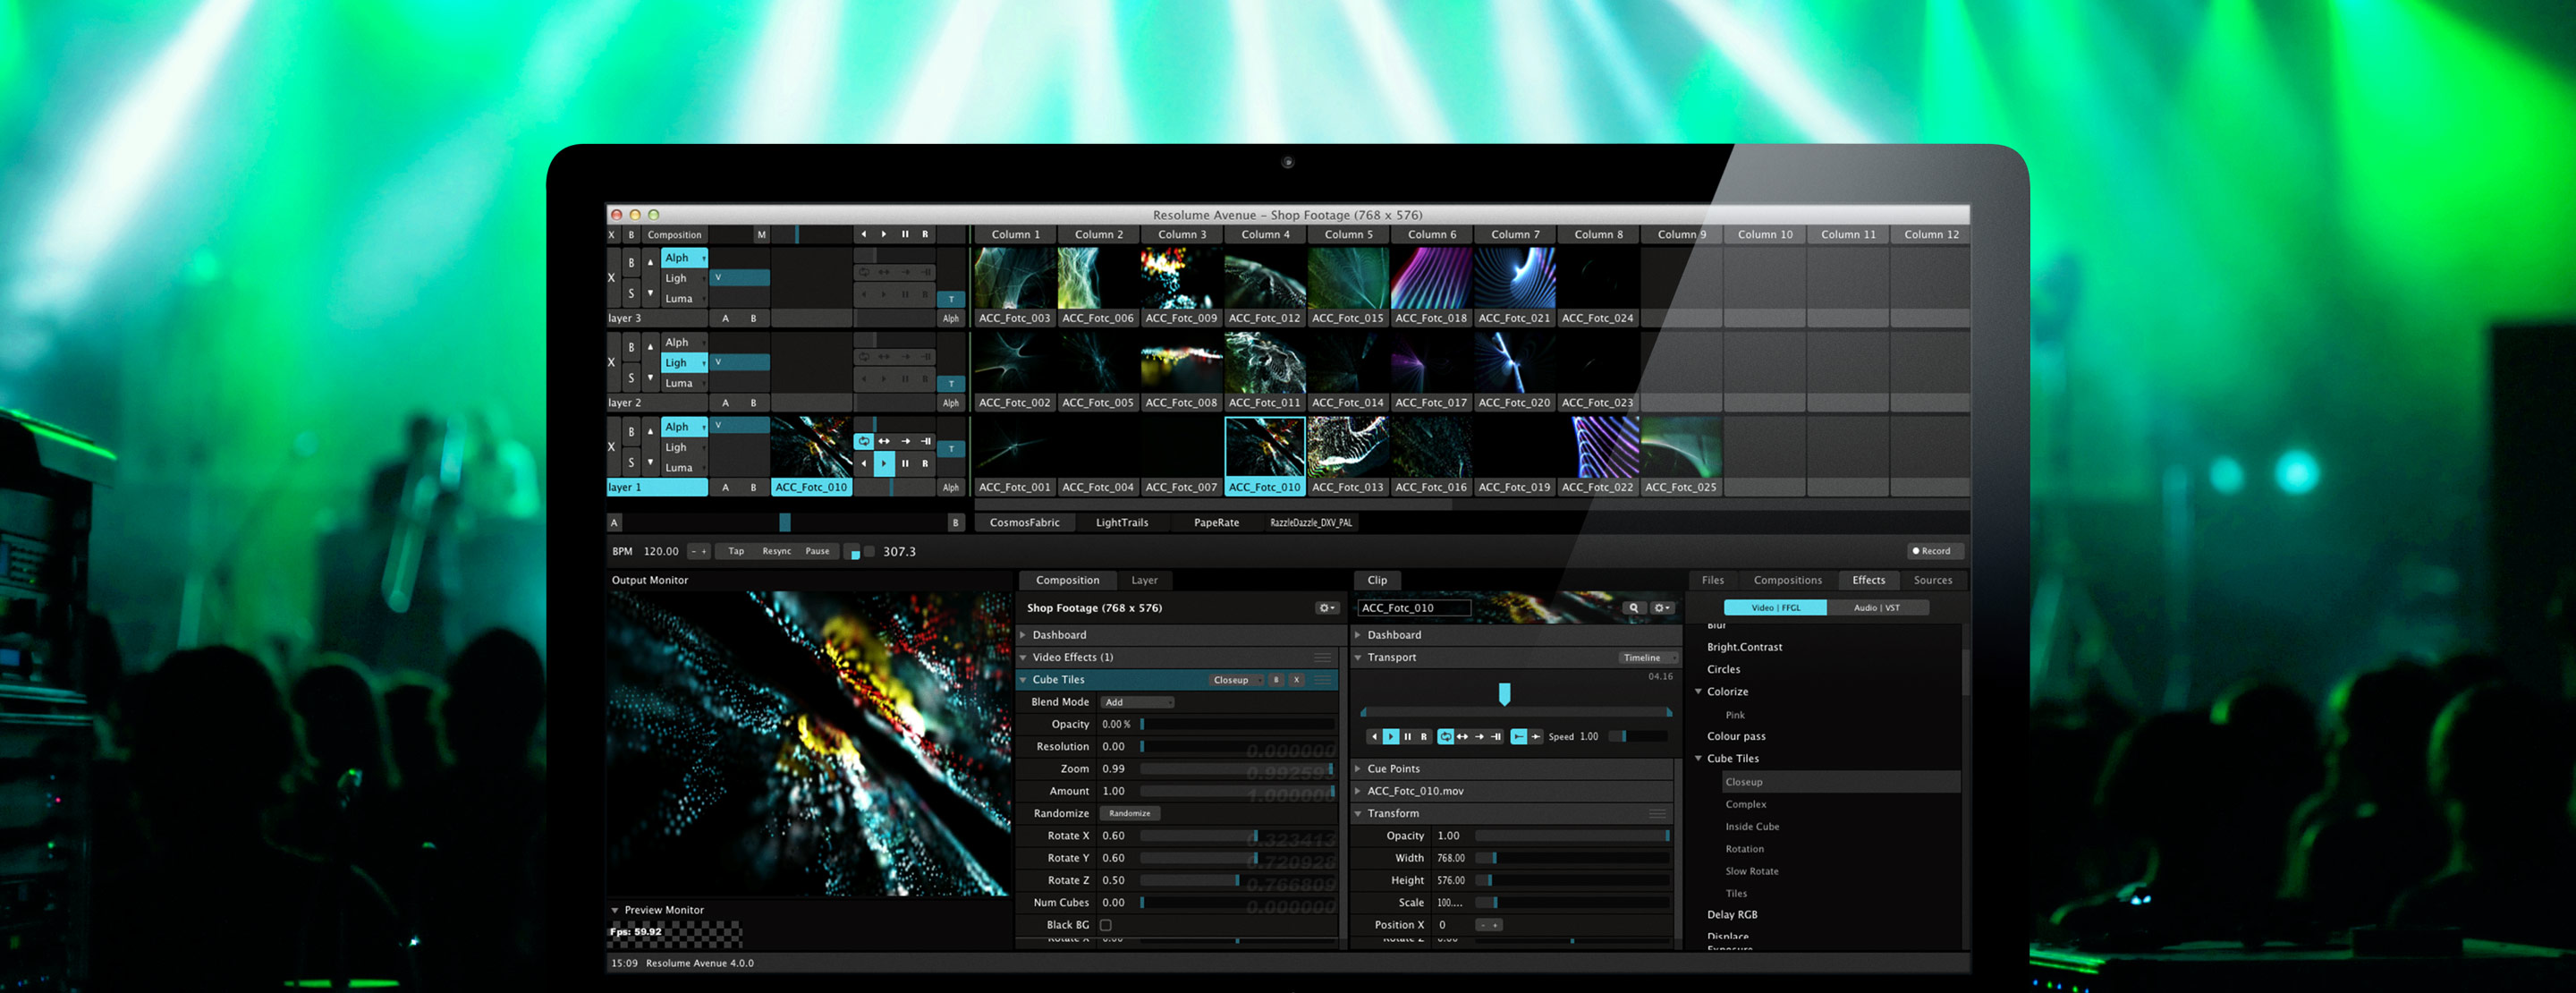Toggle the Black BG checkbox in Cube Tiles
Image resolution: width=2576 pixels, height=993 pixels.
(1105, 924)
